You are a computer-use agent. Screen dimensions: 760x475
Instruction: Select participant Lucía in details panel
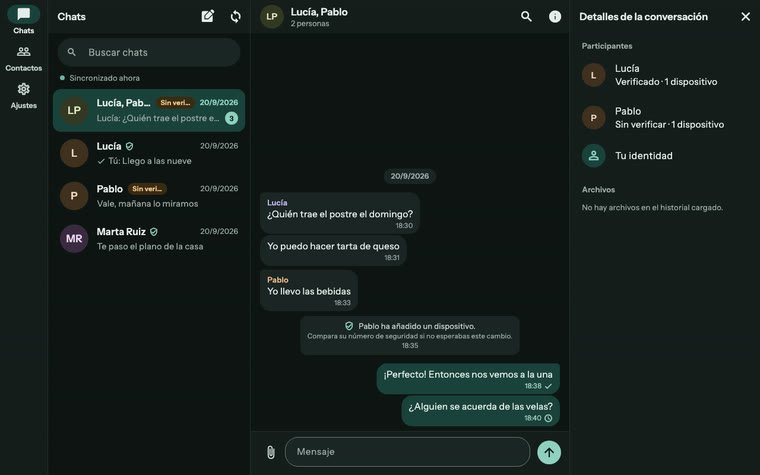coord(665,75)
